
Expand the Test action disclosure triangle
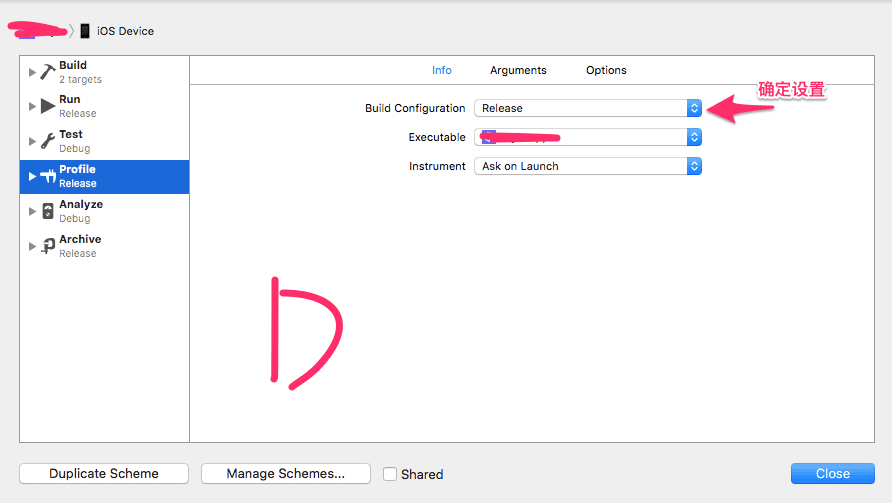click(x=32, y=141)
